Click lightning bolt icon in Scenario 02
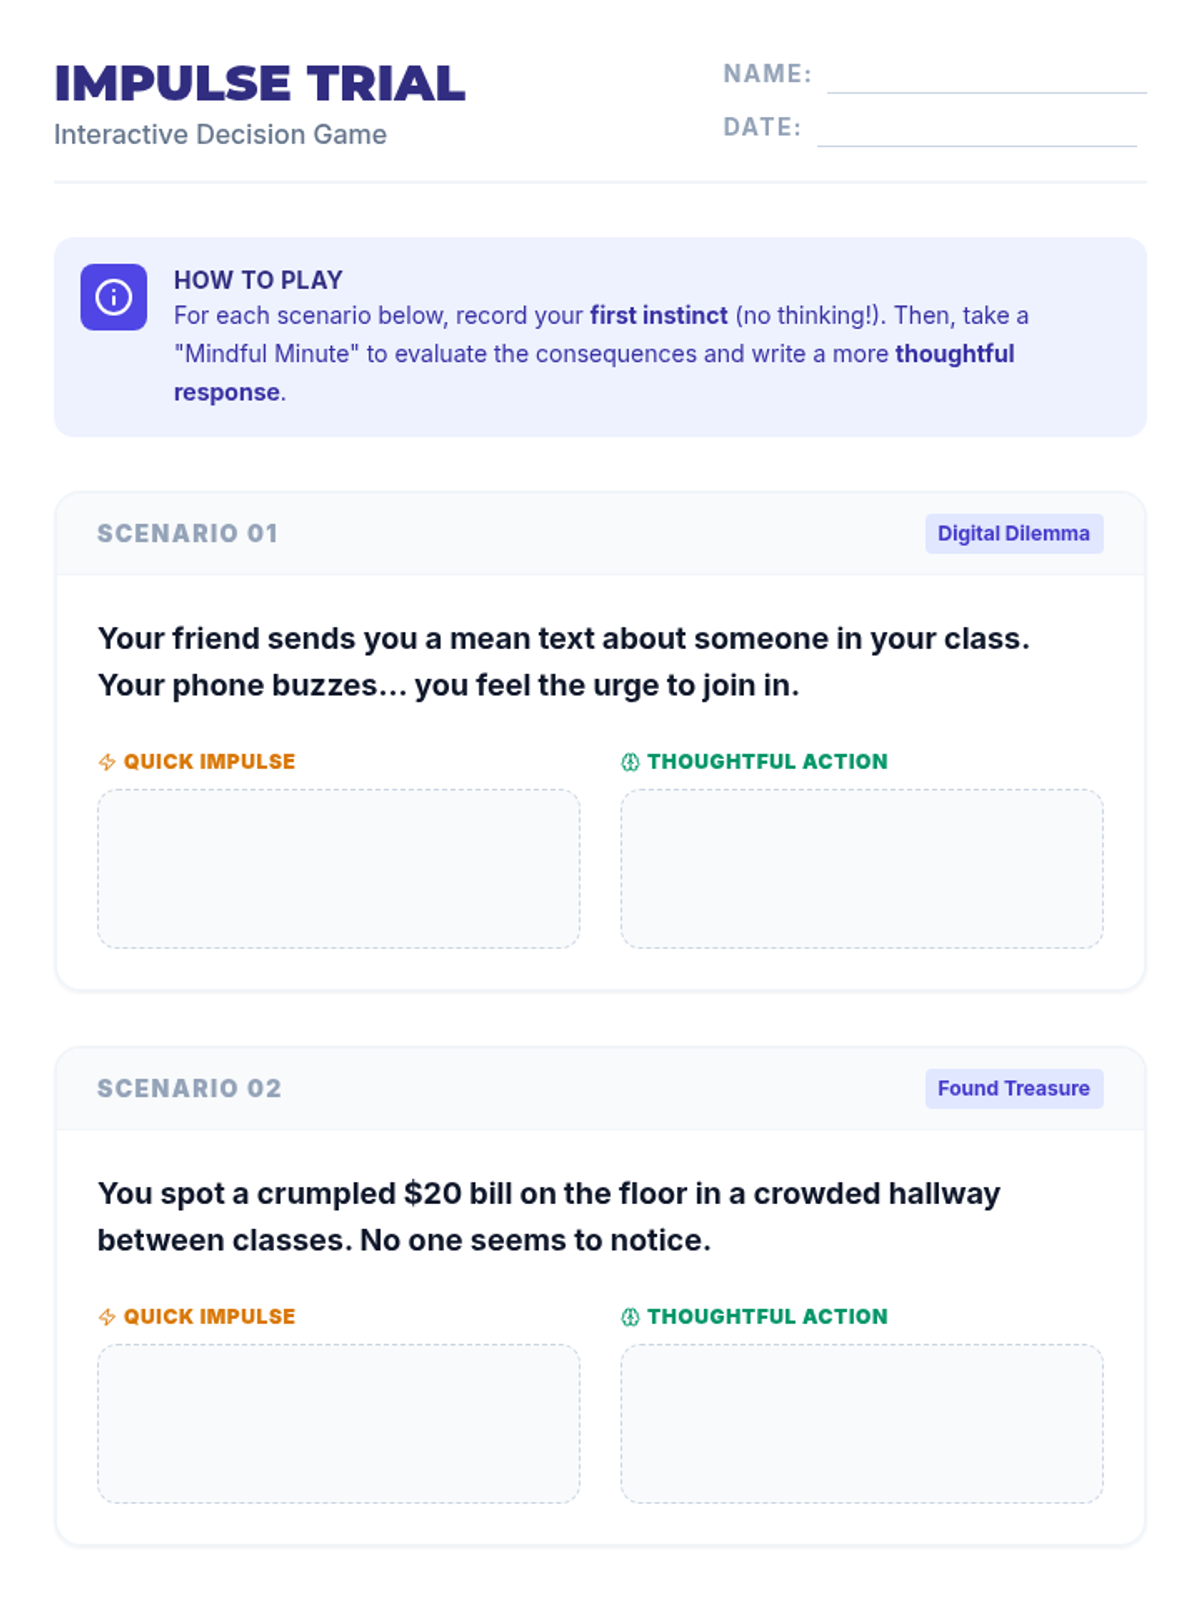The image size is (1200, 1600). point(107,1317)
